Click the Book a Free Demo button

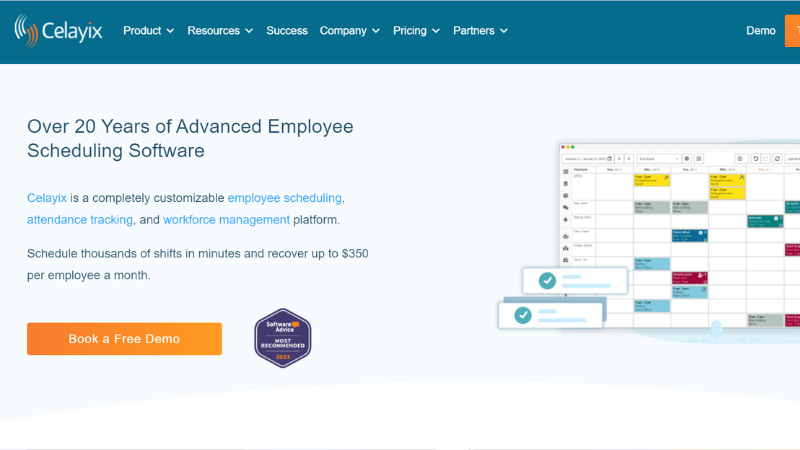pyautogui.click(x=124, y=339)
